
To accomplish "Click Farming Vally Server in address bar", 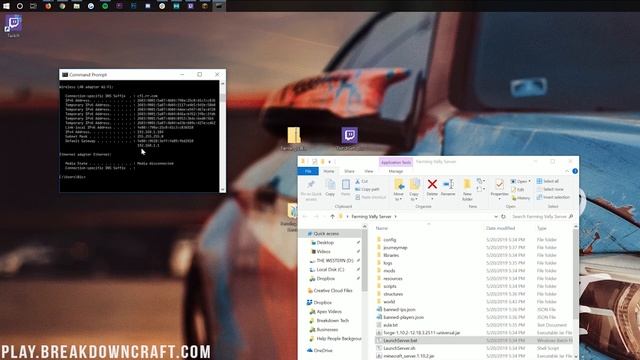I will 371,216.
